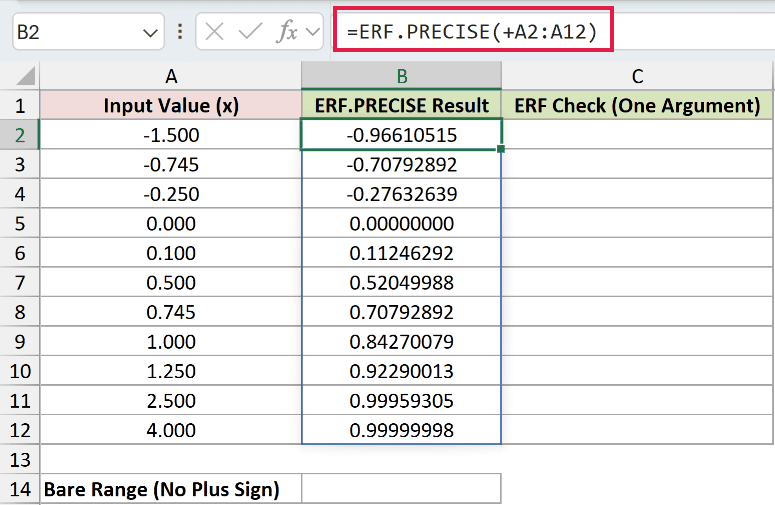Select column B header
Image resolution: width=775 pixels, height=505 pixels.
(x=401, y=76)
